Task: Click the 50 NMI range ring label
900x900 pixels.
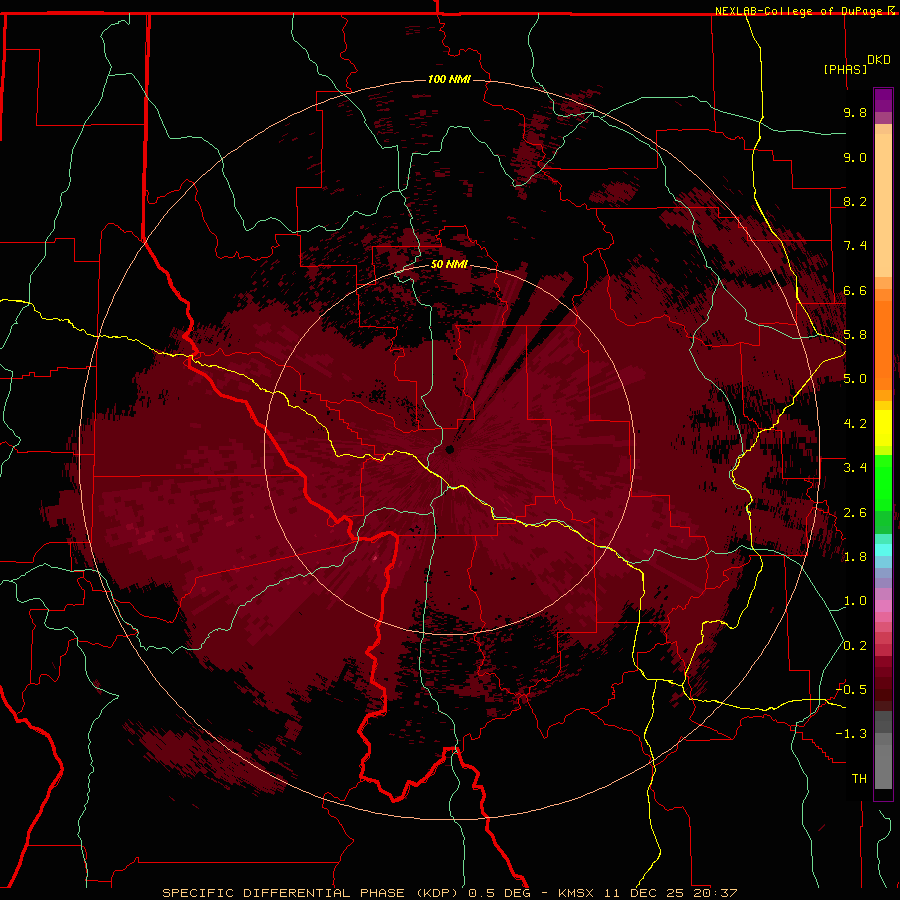Action: coord(449,264)
